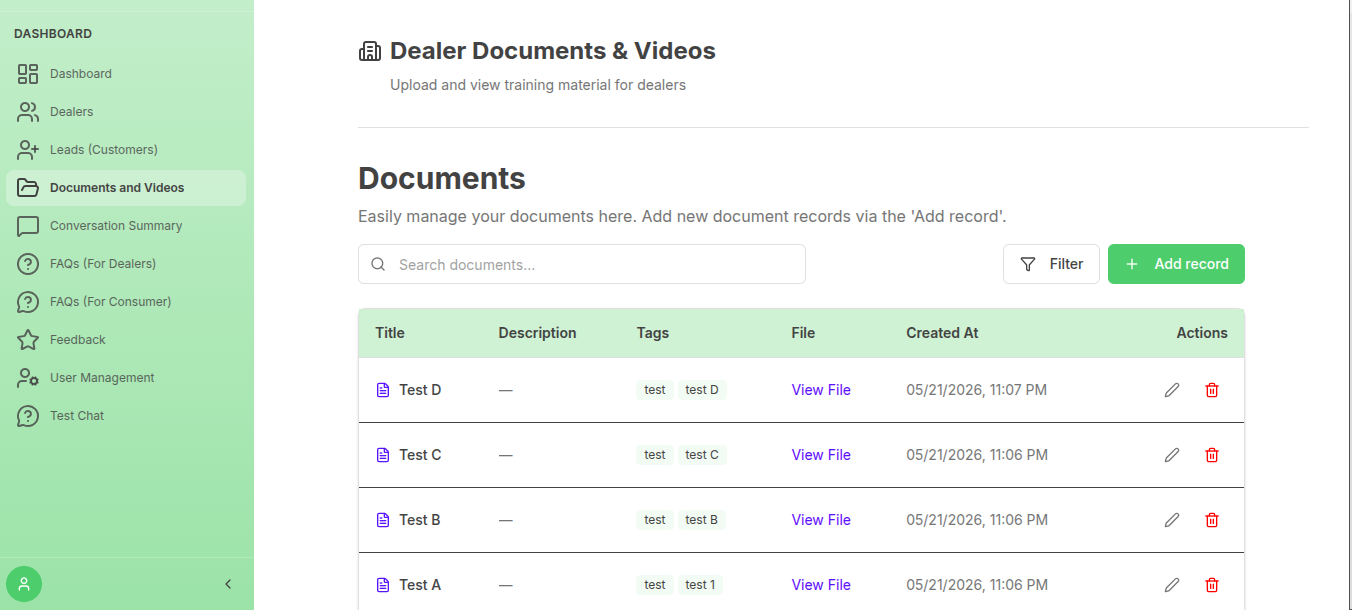Delete the Test A document
1352x610 pixels.
[1212, 585]
